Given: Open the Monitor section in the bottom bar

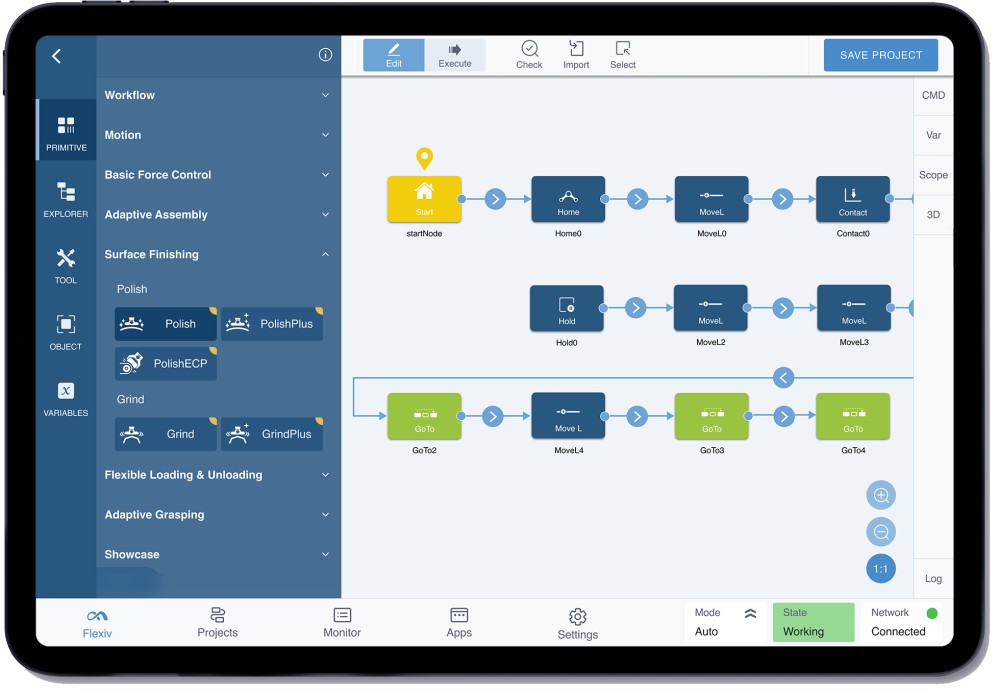Looking at the screenshot, I should point(341,622).
